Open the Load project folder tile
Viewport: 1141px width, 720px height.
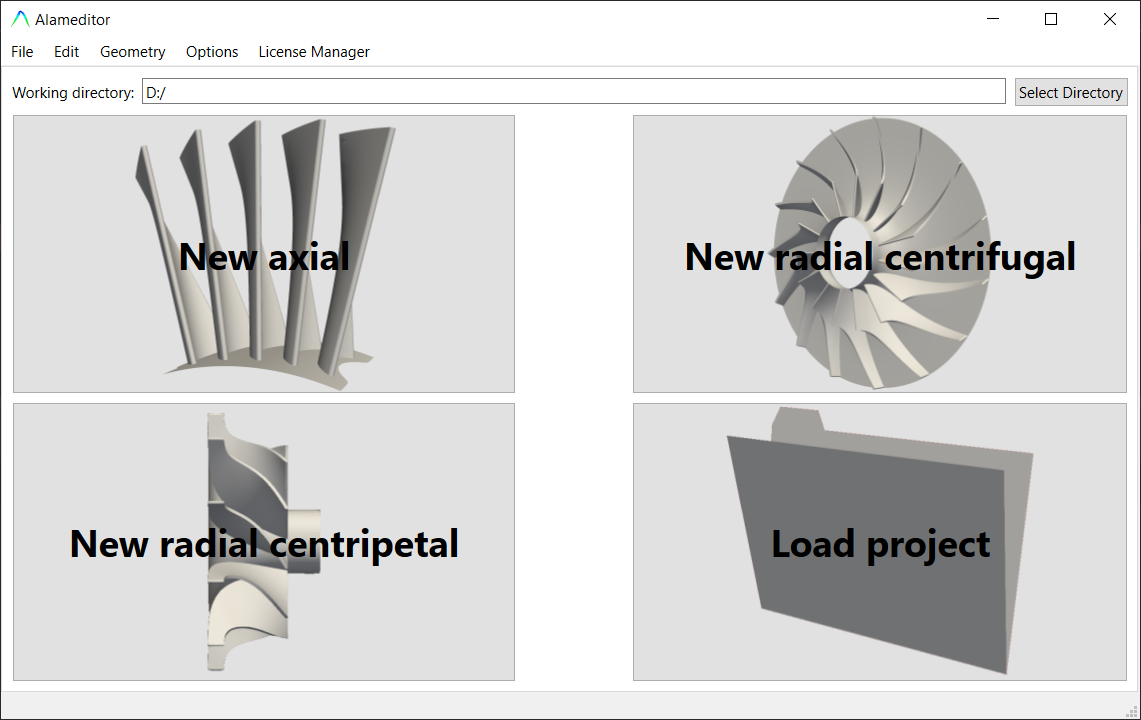coord(881,542)
